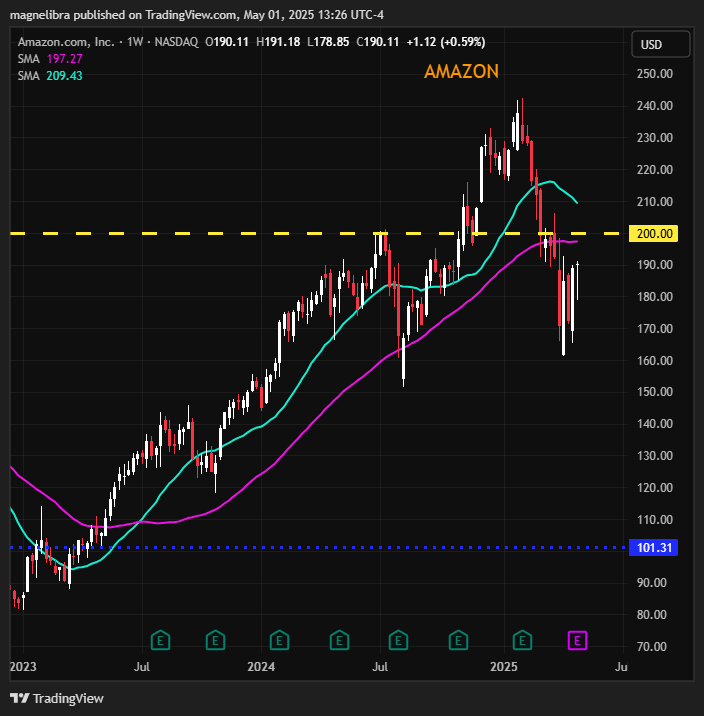
Task: Click the TradingView logo at bottom
Action: click(x=57, y=698)
